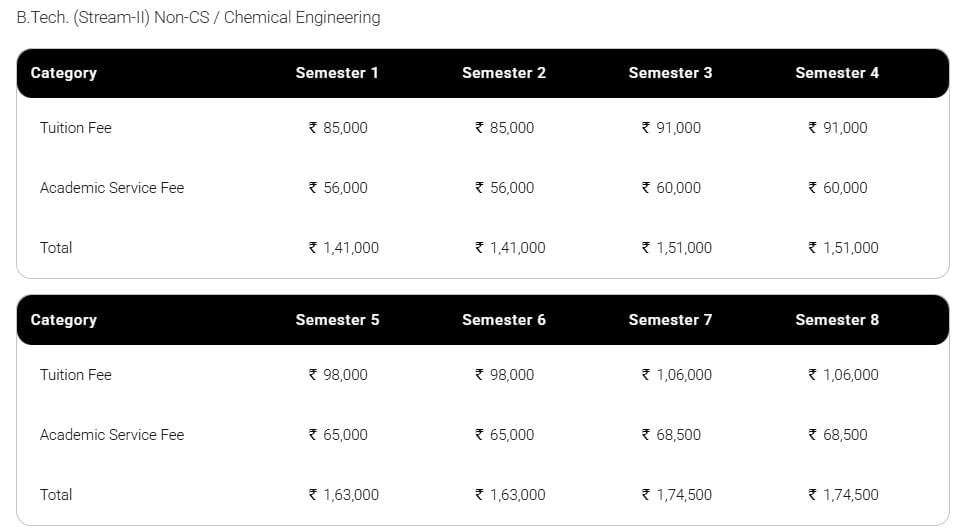Click Semester 3 academic service fee ₹ 60,000
Screen dimensions: 956x527
tap(671, 188)
